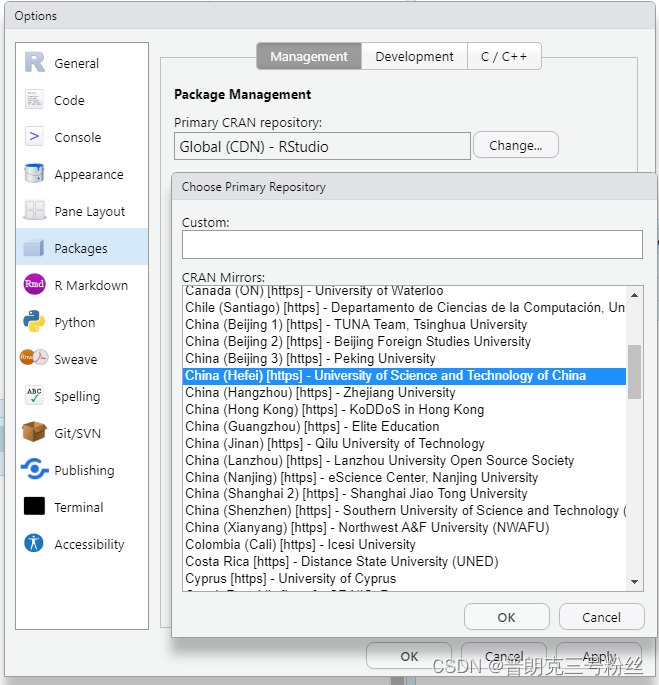Image resolution: width=659 pixels, height=685 pixels.
Task: Cancel the Choose Primary Repository dialog
Action: [601, 617]
